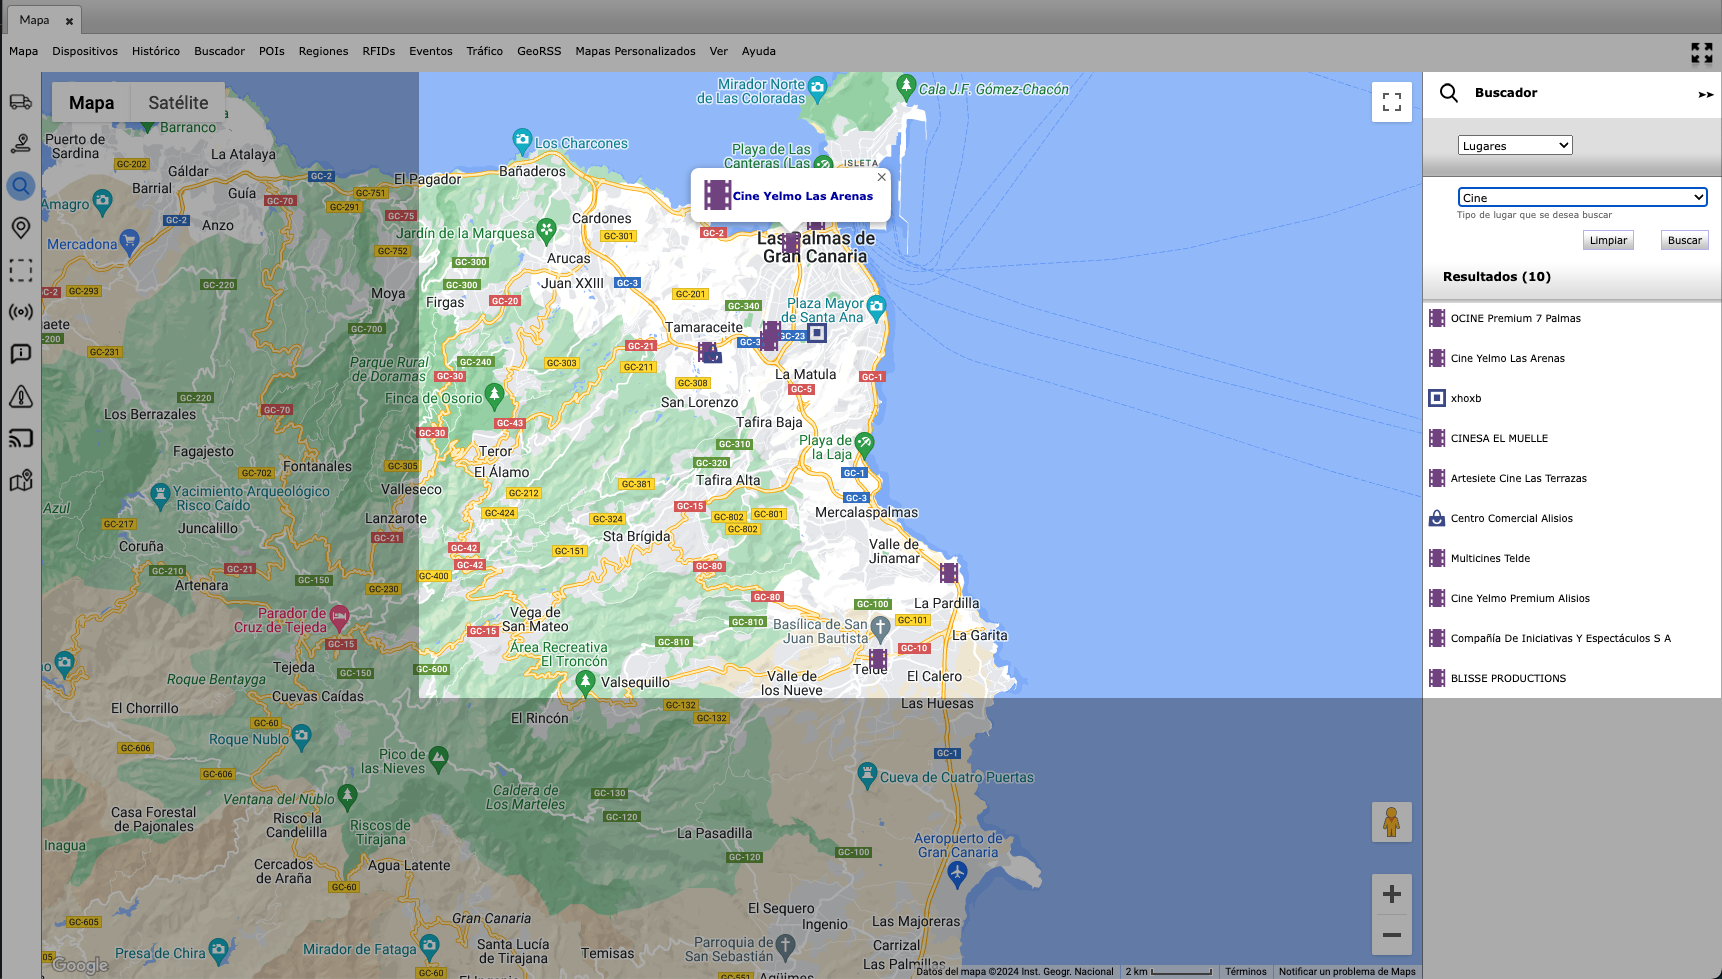Click the cinema marker near Valle de Jinamar
The width and height of the screenshot is (1722, 979).
click(949, 573)
